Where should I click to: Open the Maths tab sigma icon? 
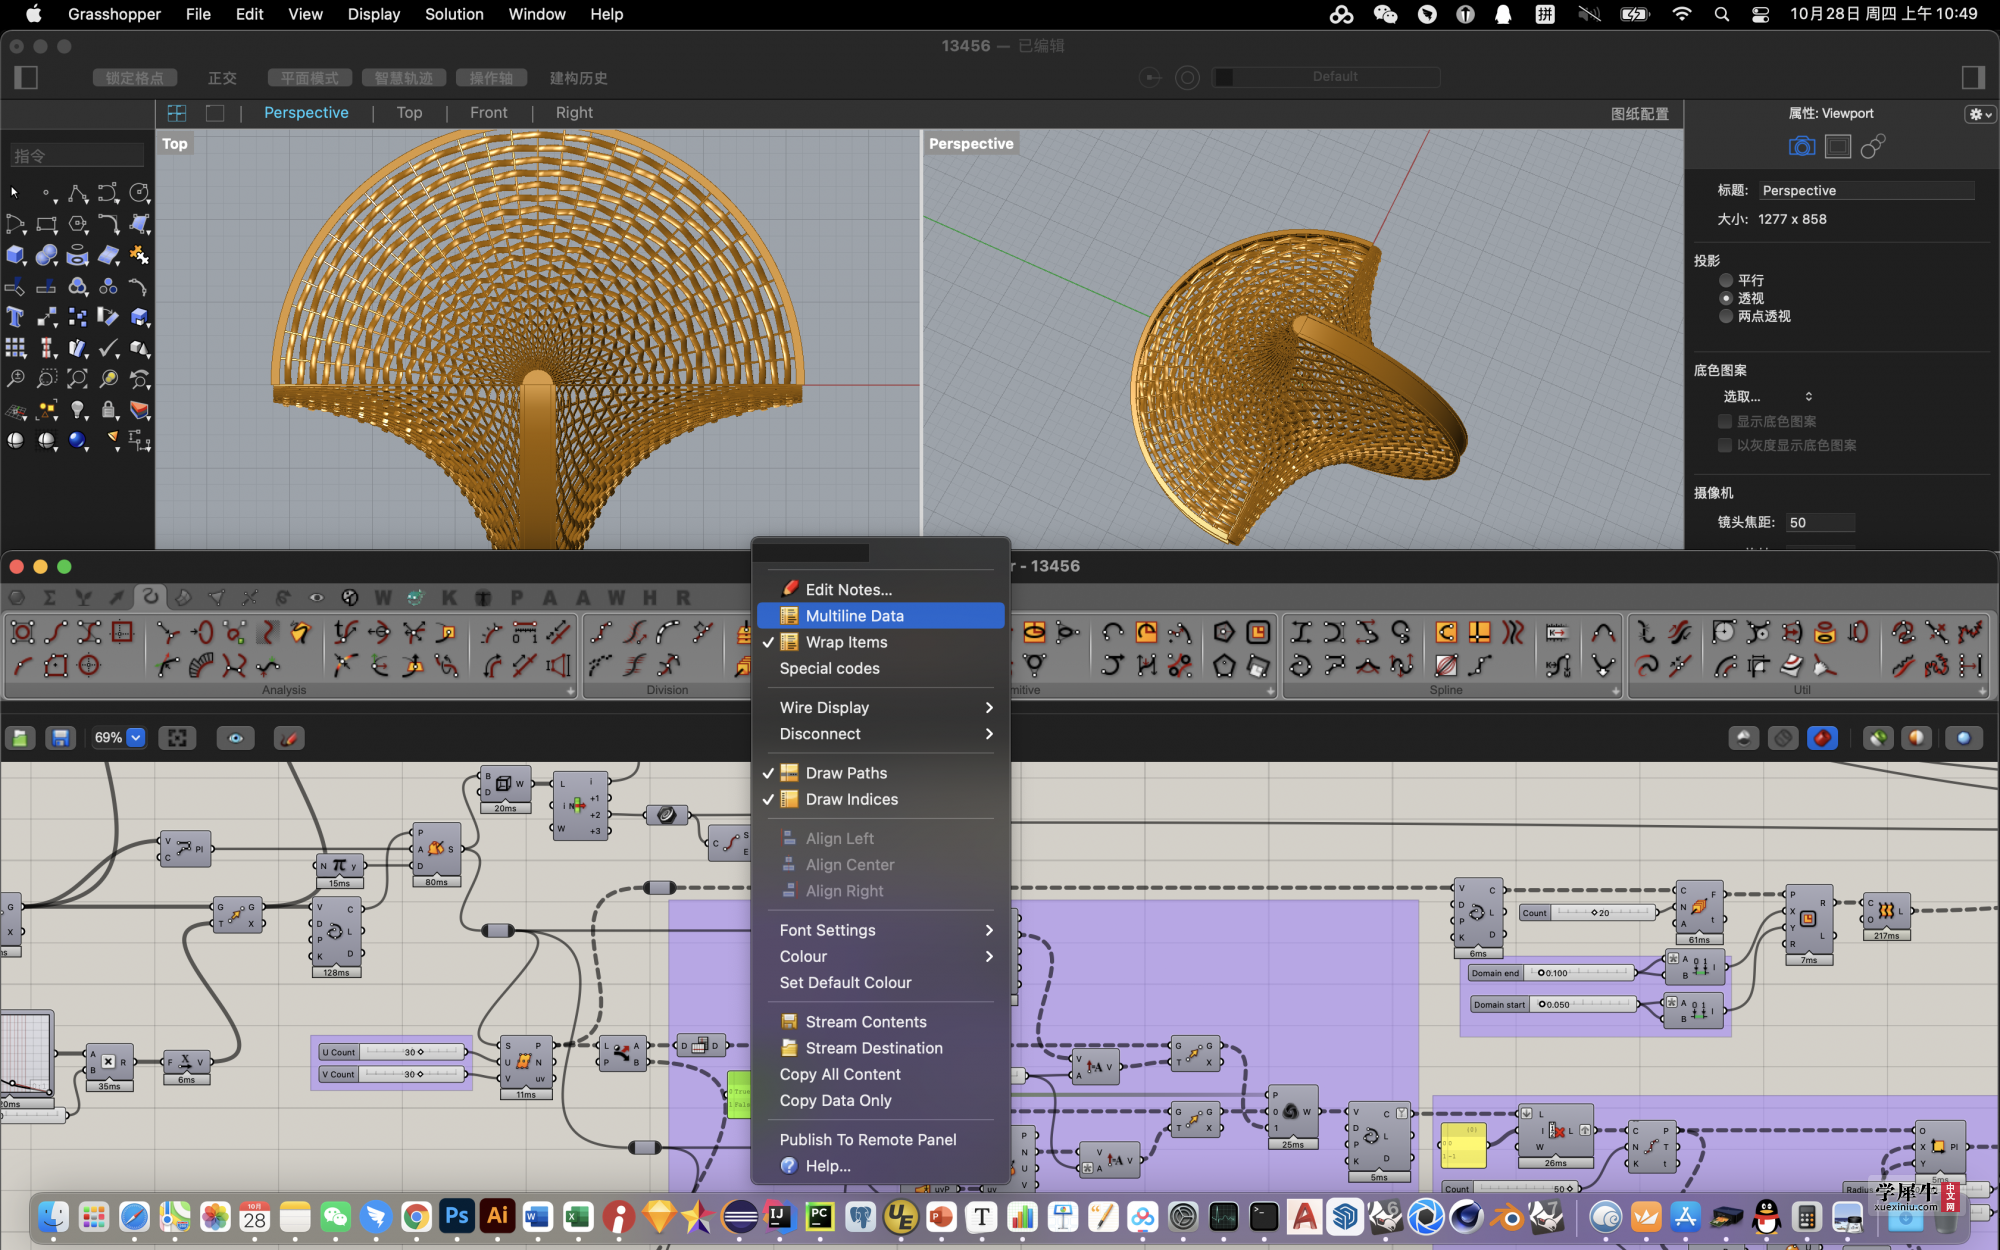[50, 597]
